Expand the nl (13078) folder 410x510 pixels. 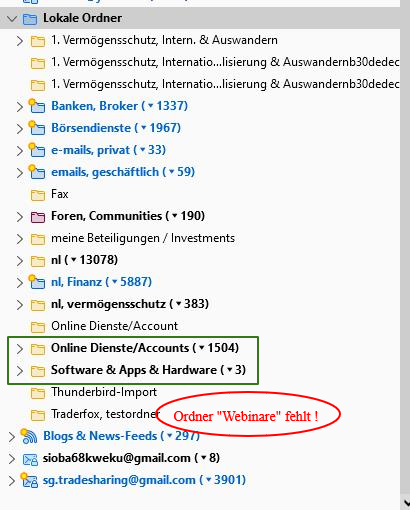point(20,261)
